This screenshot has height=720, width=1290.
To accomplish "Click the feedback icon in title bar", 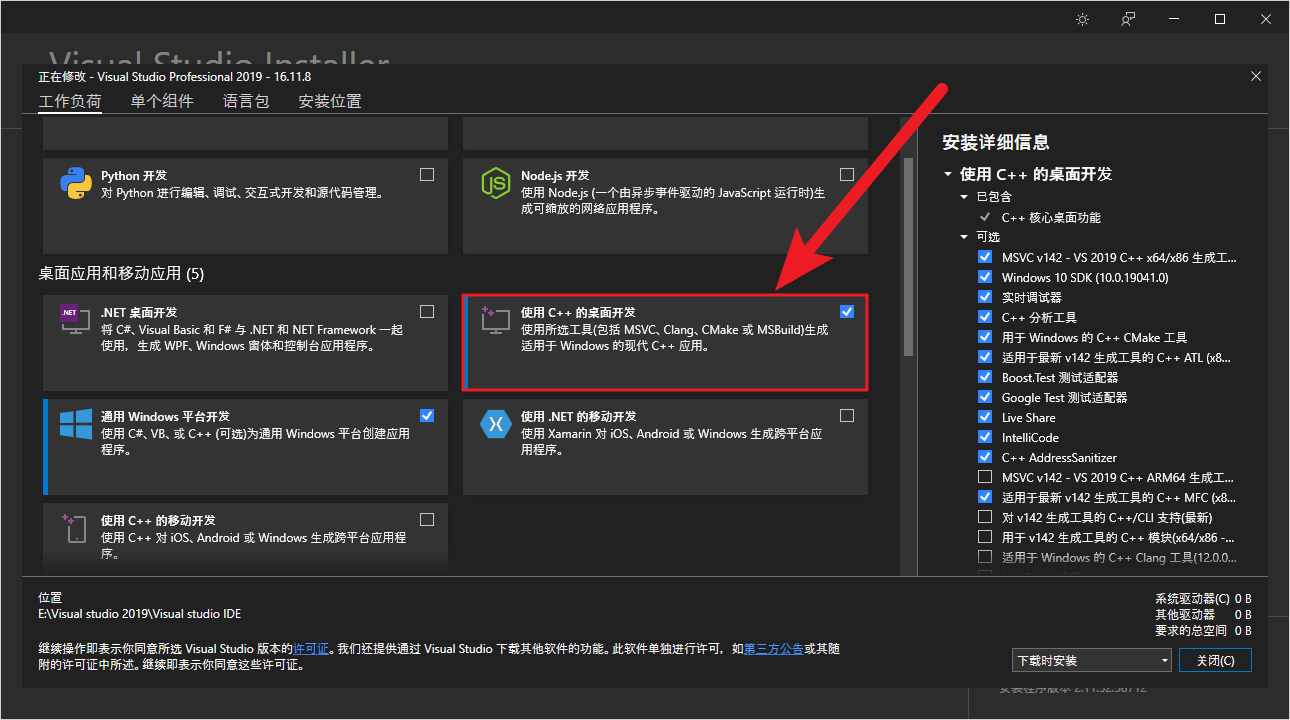I will click(x=1129, y=19).
